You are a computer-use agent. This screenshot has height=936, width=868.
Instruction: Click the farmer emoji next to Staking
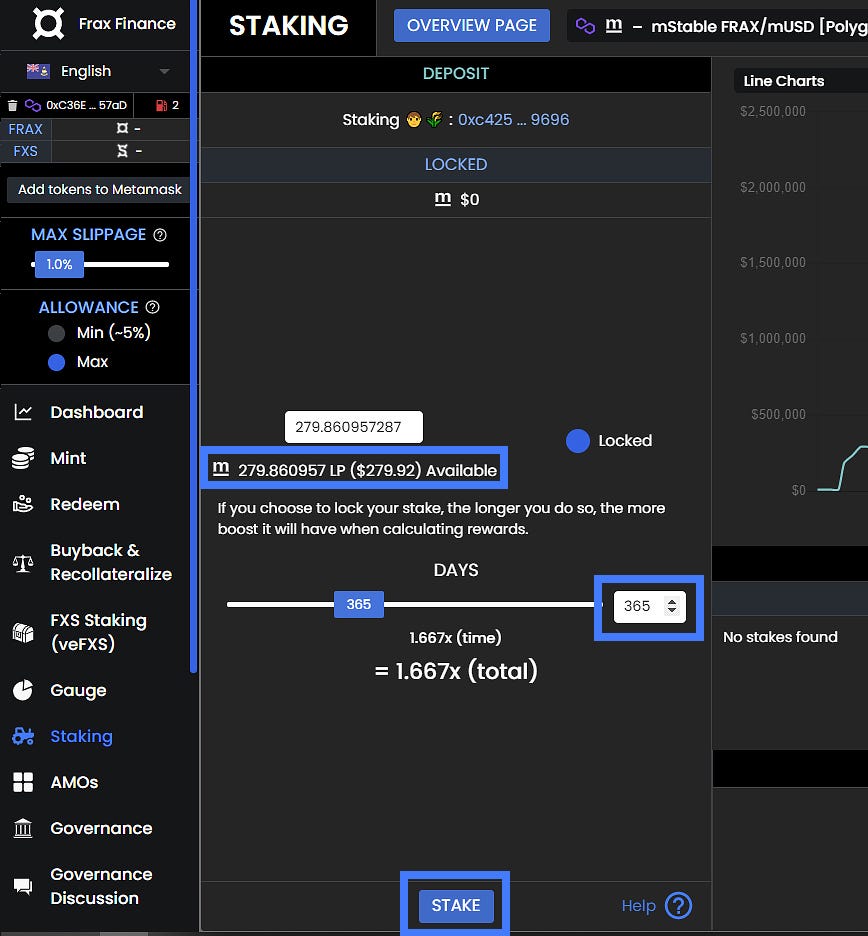pos(414,119)
